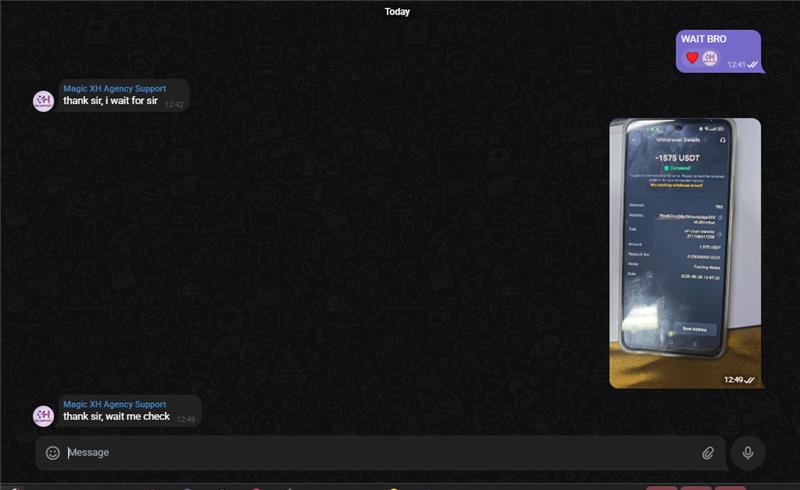Click the 12:41 time on WAIT BRO
The image size is (800, 490).
736,65
